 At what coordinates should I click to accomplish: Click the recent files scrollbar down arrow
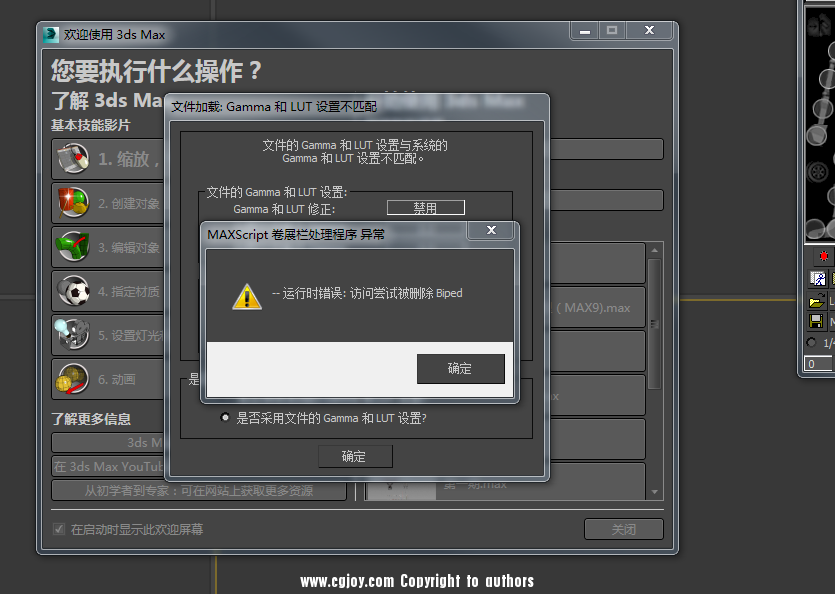coord(654,492)
